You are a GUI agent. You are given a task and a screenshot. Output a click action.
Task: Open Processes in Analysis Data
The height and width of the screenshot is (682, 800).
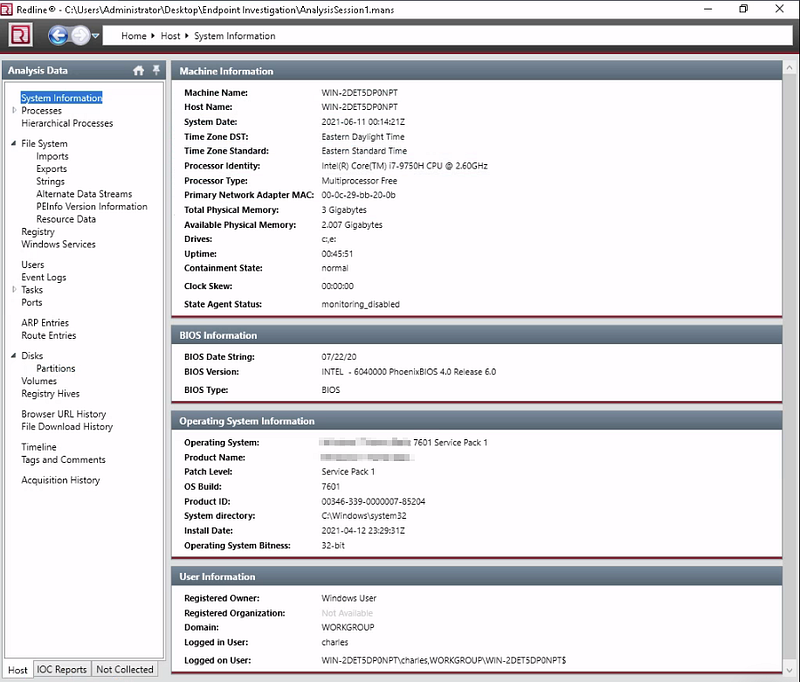41,110
